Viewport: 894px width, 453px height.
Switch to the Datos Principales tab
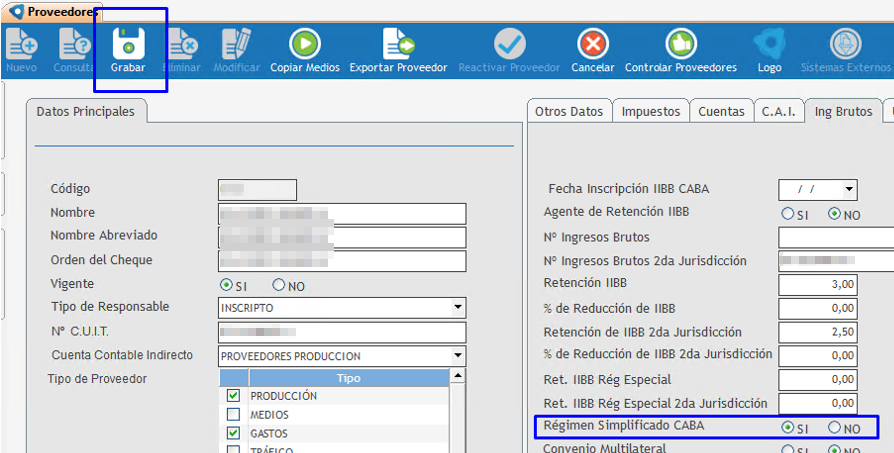86,111
